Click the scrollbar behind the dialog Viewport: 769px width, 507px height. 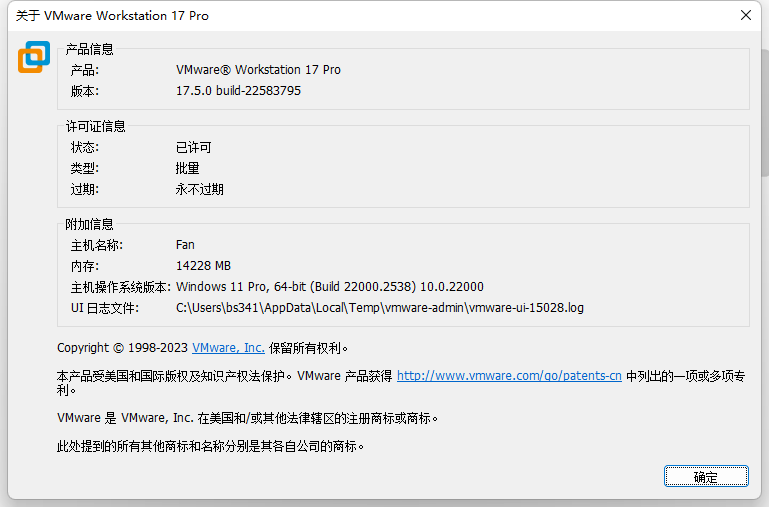(x=765, y=113)
